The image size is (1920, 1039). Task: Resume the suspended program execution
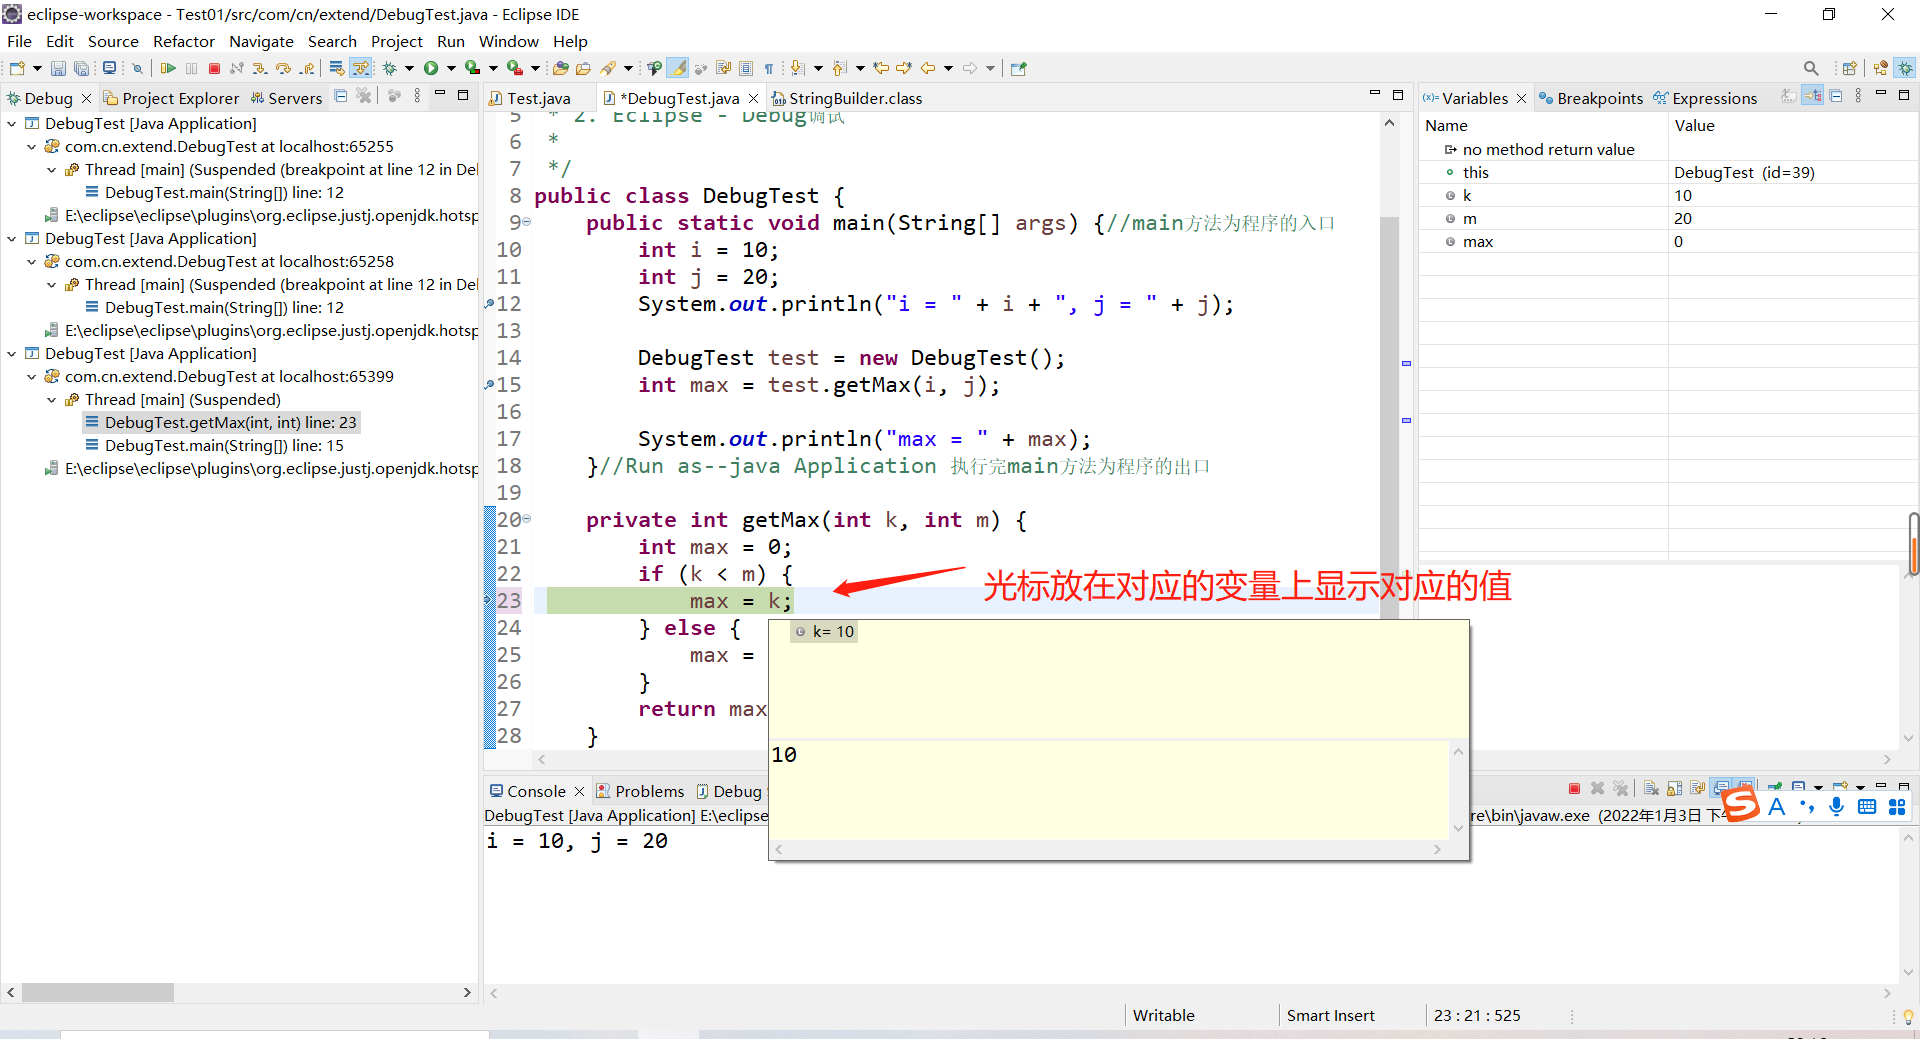170,68
